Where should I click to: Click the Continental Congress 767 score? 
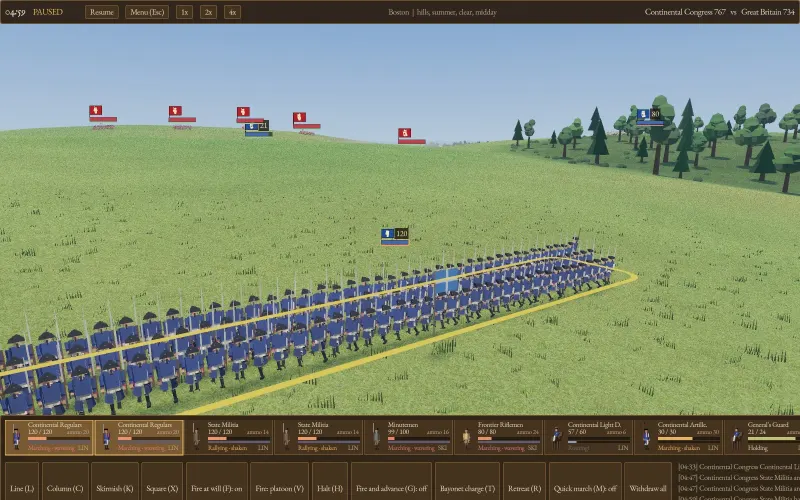[685, 12]
